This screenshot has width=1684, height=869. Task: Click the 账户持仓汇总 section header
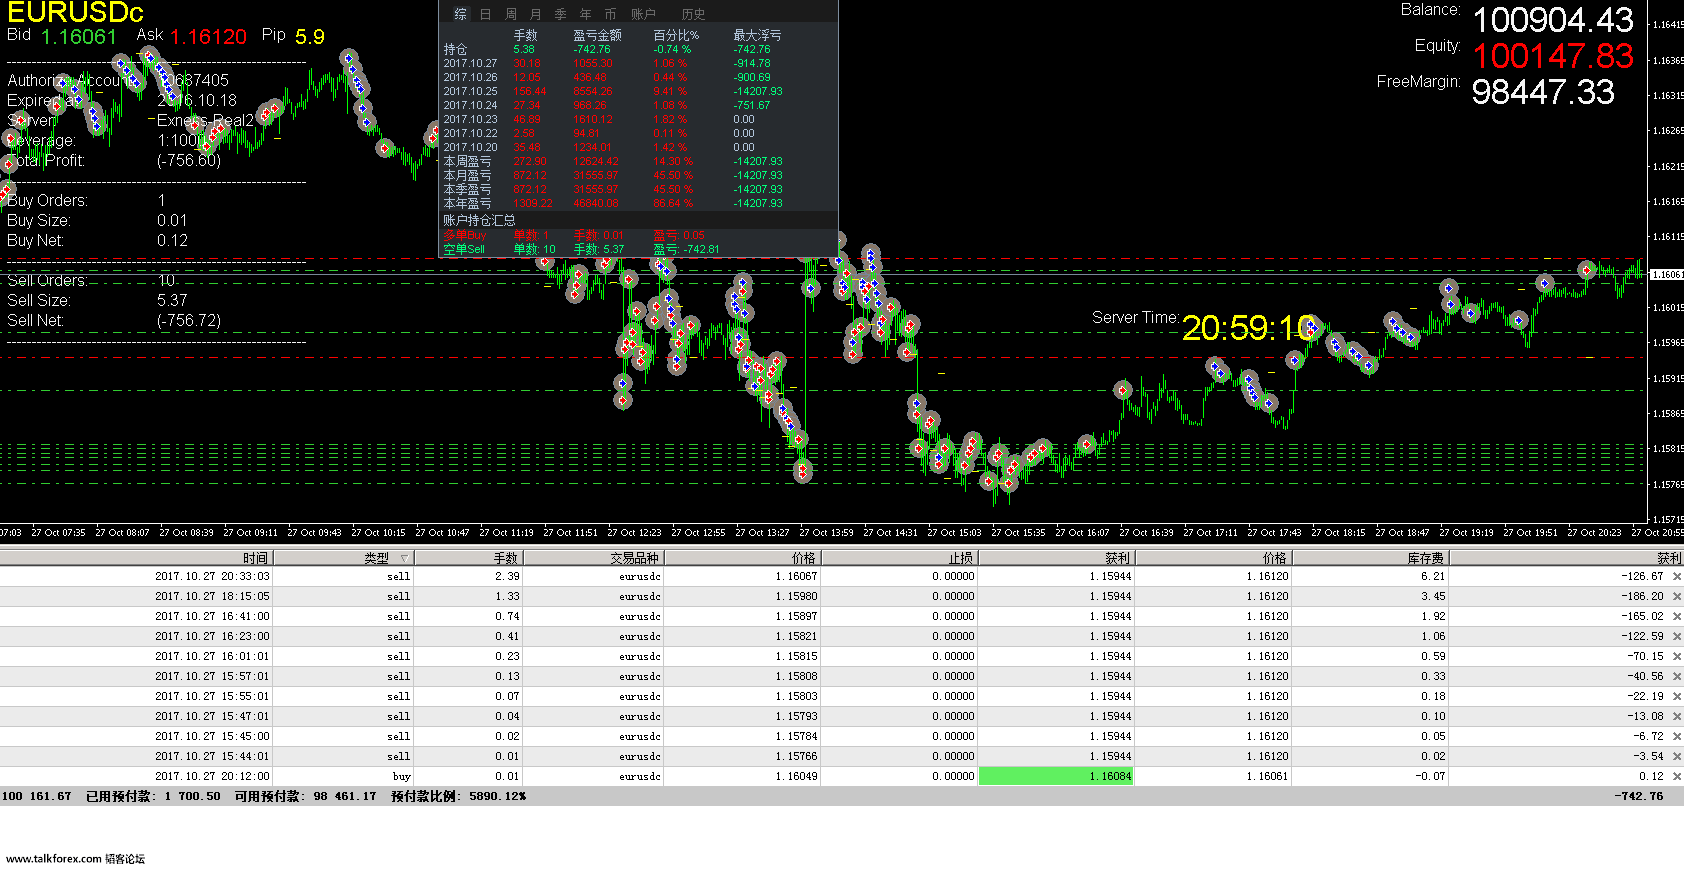pyautogui.click(x=479, y=220)
